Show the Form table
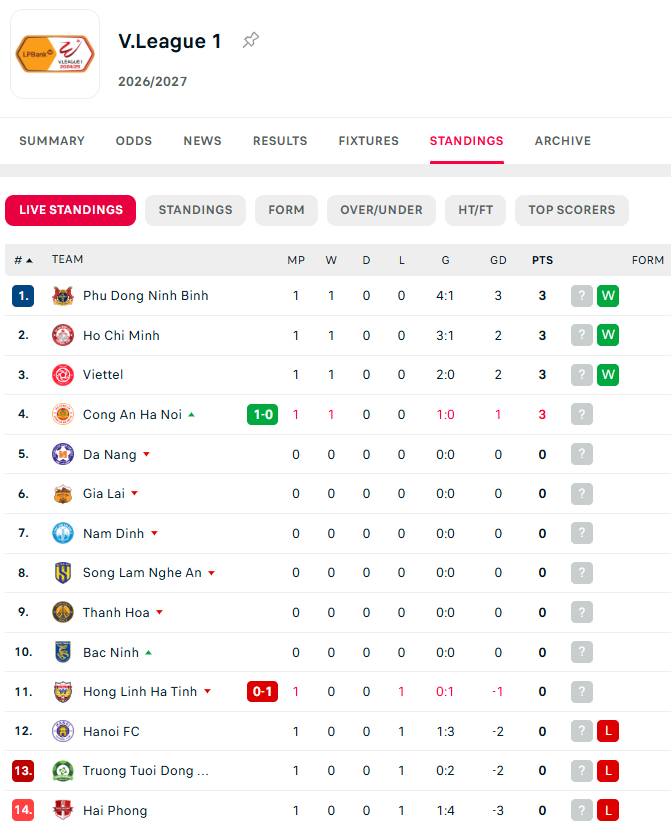 point(286,210)
